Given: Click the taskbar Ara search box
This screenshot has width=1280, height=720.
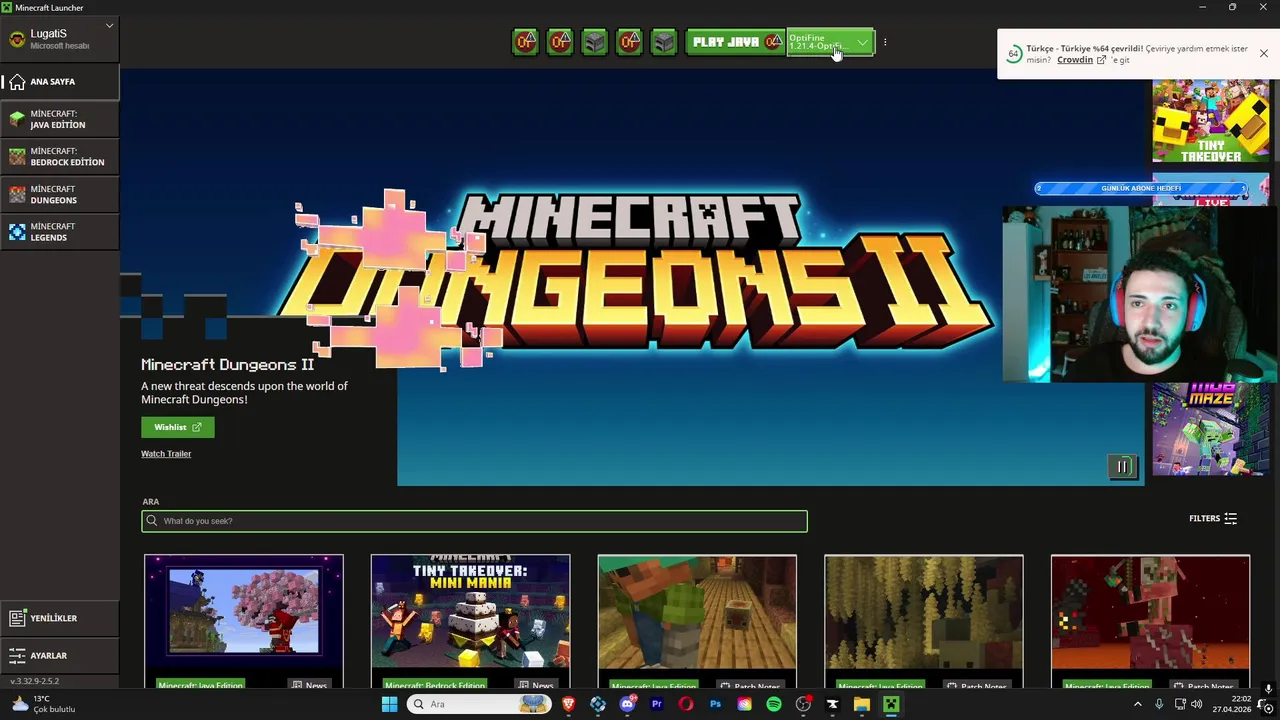Looking at the screenshot, I should tap(480, 704).
